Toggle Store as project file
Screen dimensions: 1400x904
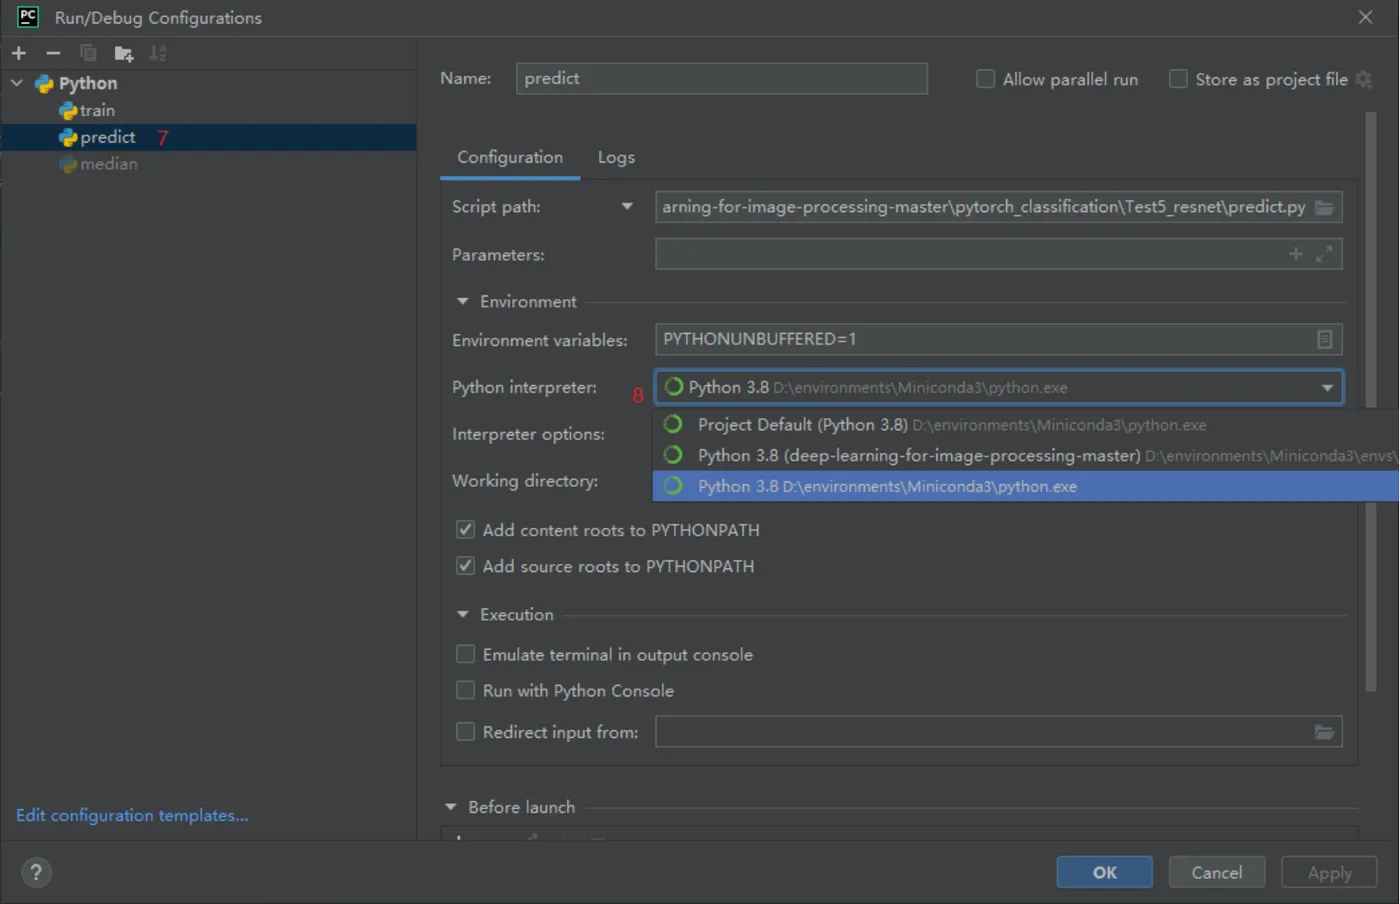coord(1178,79)
